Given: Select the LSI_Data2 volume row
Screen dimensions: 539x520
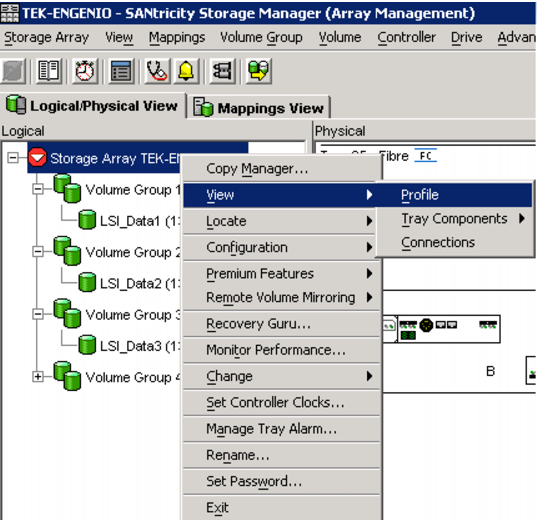Looking at the screenshot, I should tap(130, 283).
